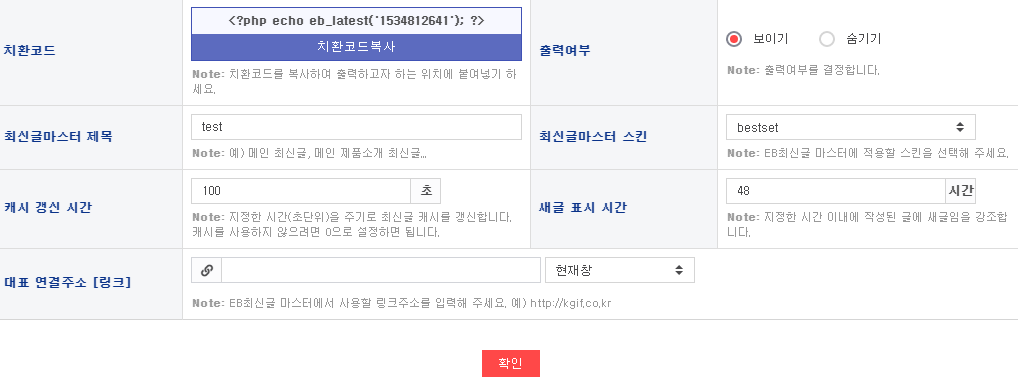Click the 시간 unit addon label
Image resolution: width=1018 pixels, height=390 pixels.
[961, 191]
